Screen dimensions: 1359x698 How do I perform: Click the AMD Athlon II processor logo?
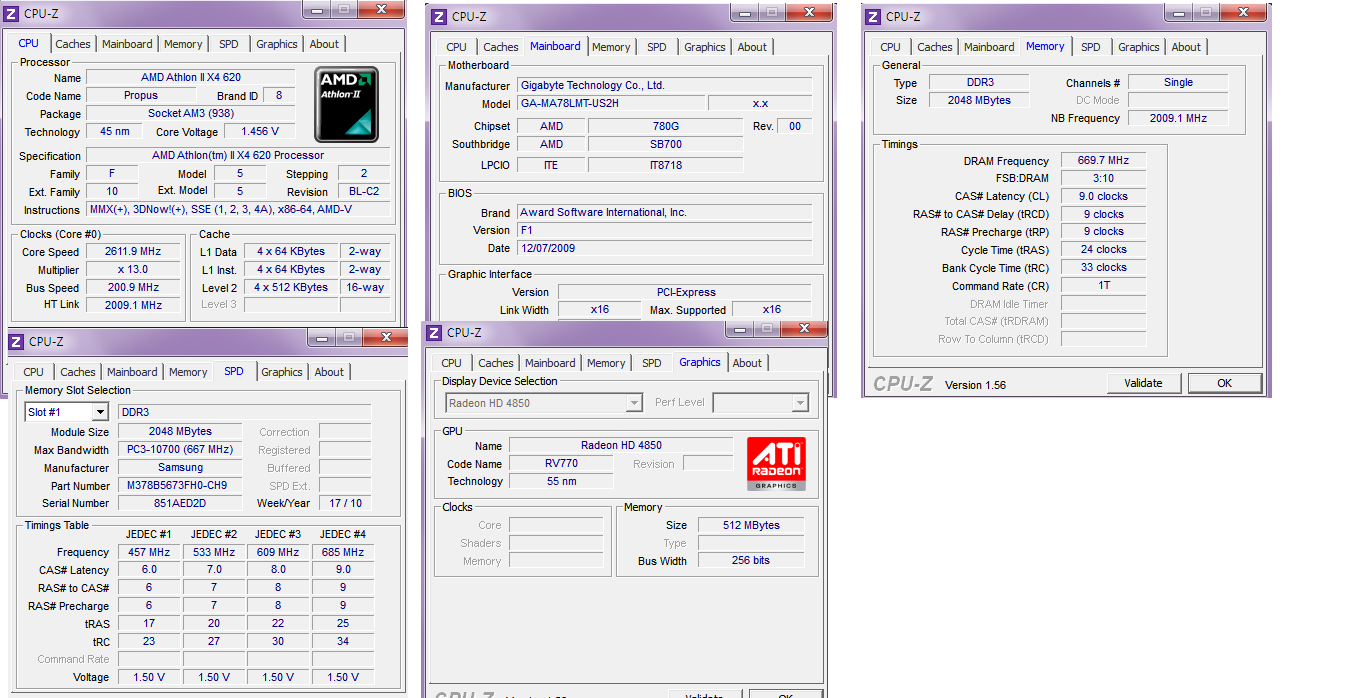347,105
